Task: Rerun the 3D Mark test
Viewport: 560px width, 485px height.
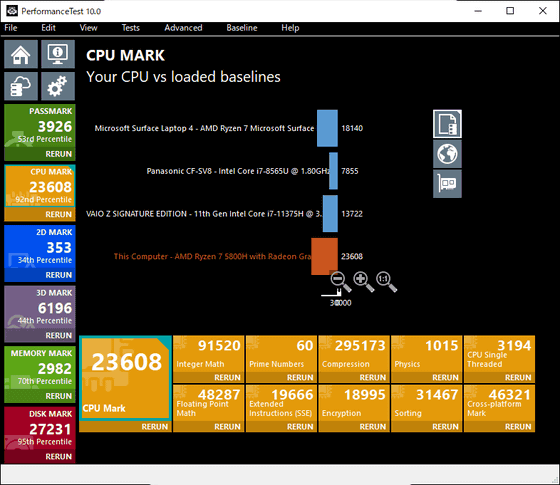Action: click(x=40, y=335)
